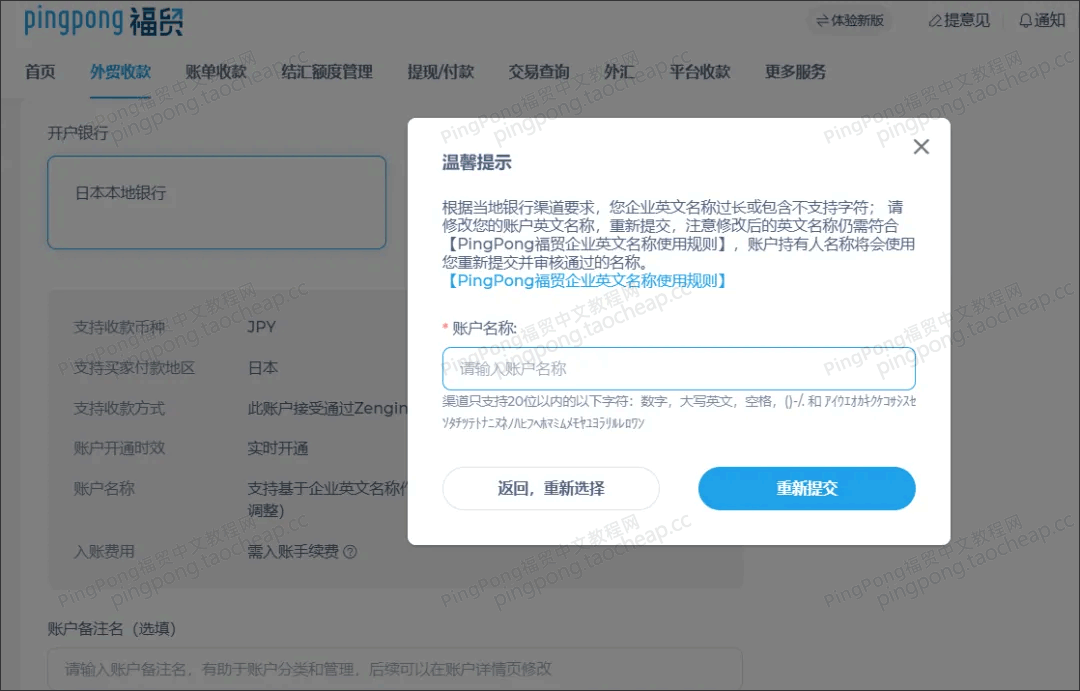Switch to 结汇额度管理 tab
This screenshot has height=691, width=1080.
coord(327,72)
